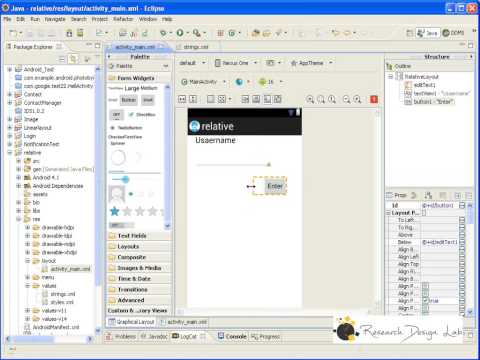Collapse the Layout Parameters property group
This screenshot has height=360, width=480.
click(388, 213)
